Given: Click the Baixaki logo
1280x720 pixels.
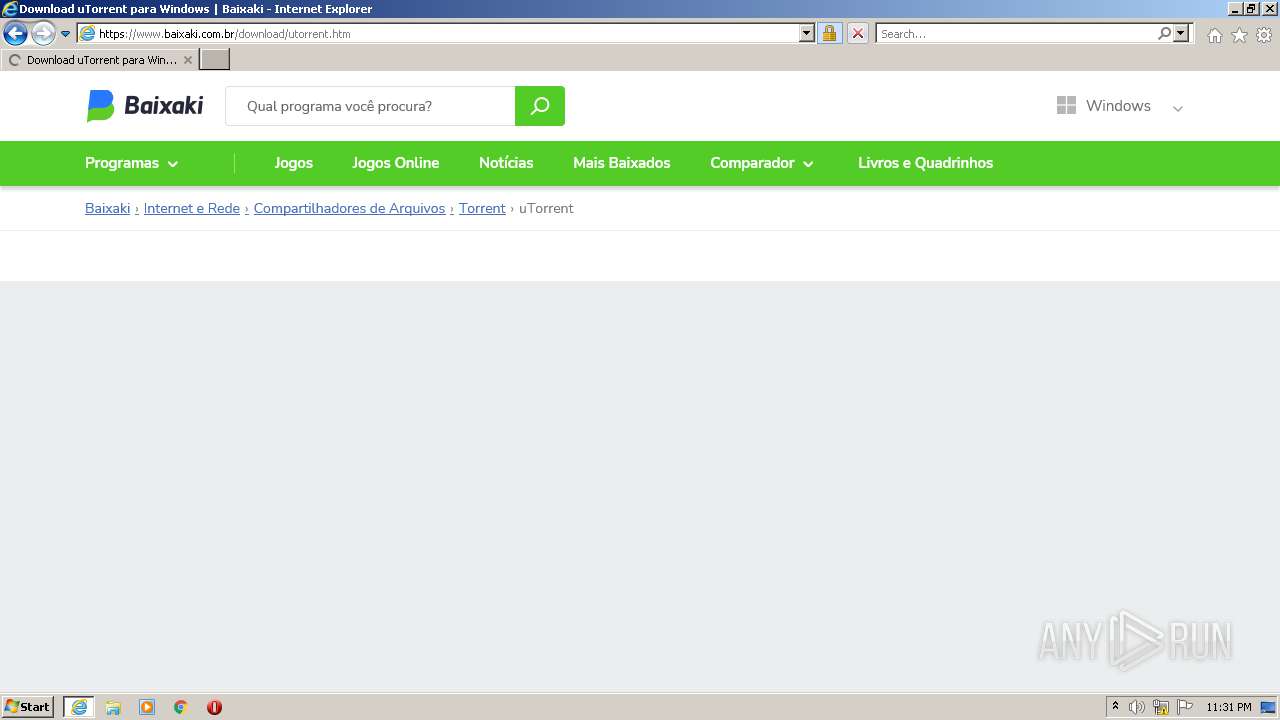Looking at the screenshot, I should coord(145,105).
